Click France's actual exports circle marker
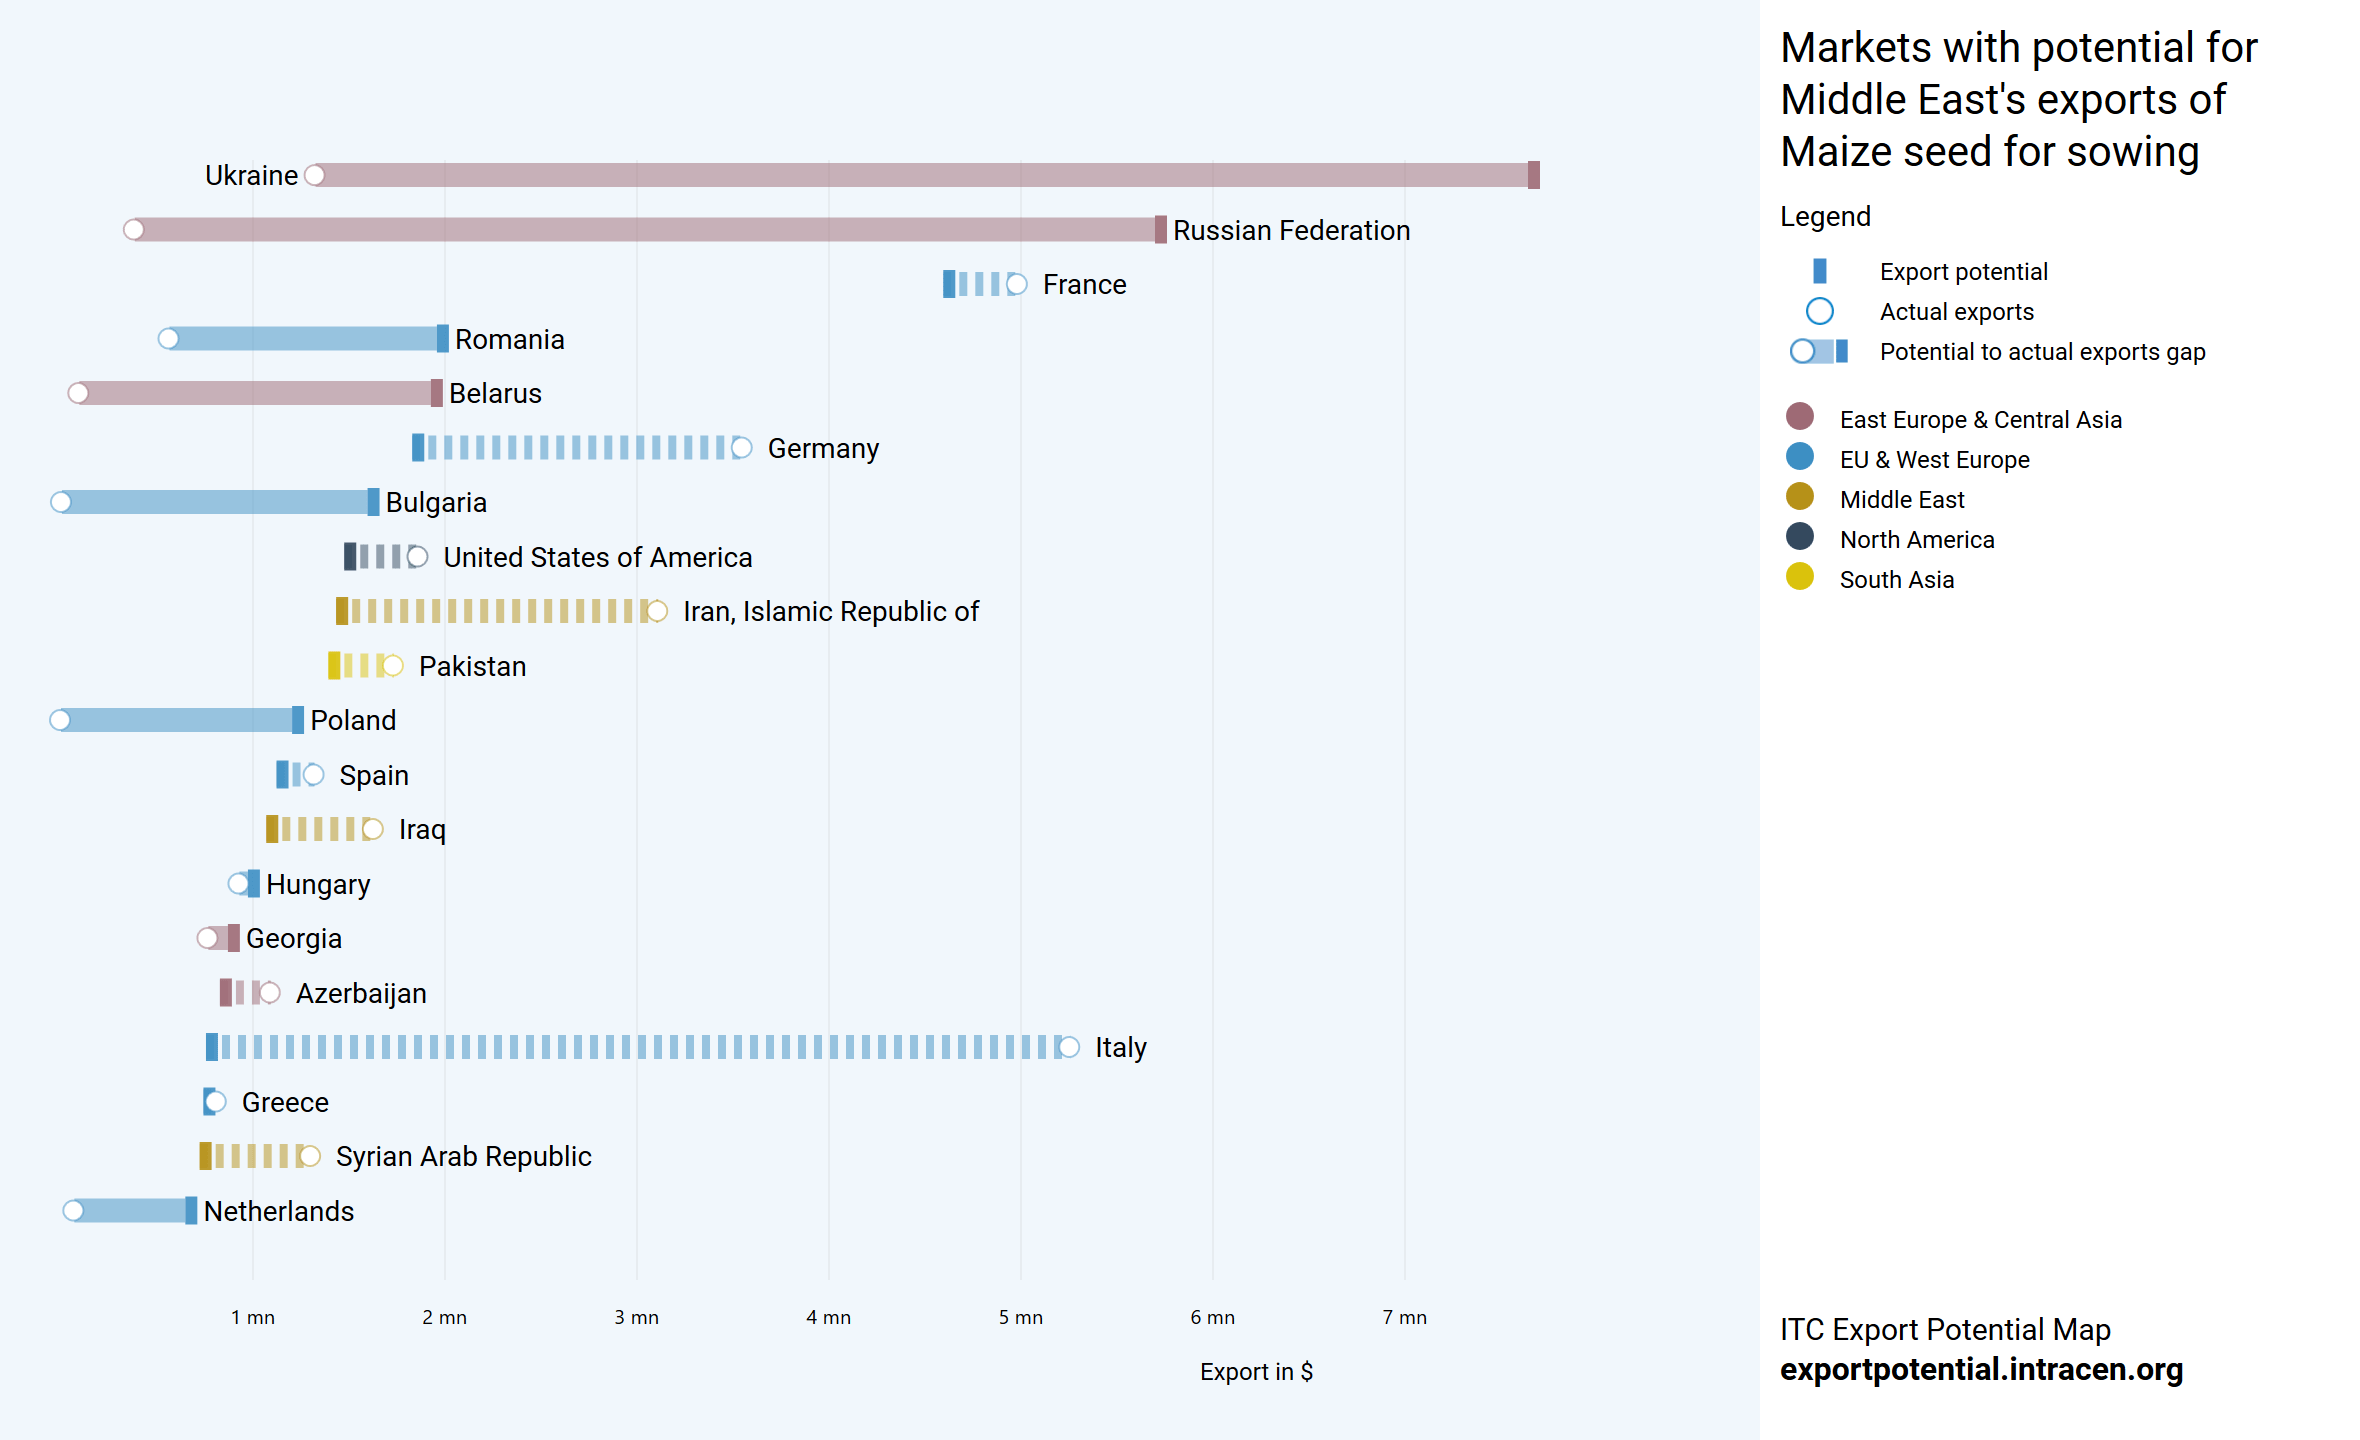The width and height of the screenshot is (2360, 1440). pyautogui.click(x=1016, y=284)
